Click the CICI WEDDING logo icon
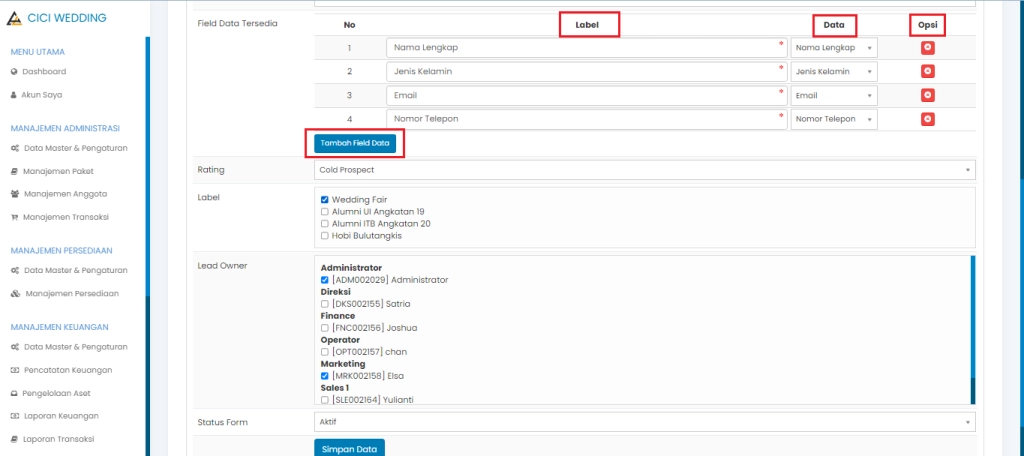1024x456 pixels. tap(14, 18)
